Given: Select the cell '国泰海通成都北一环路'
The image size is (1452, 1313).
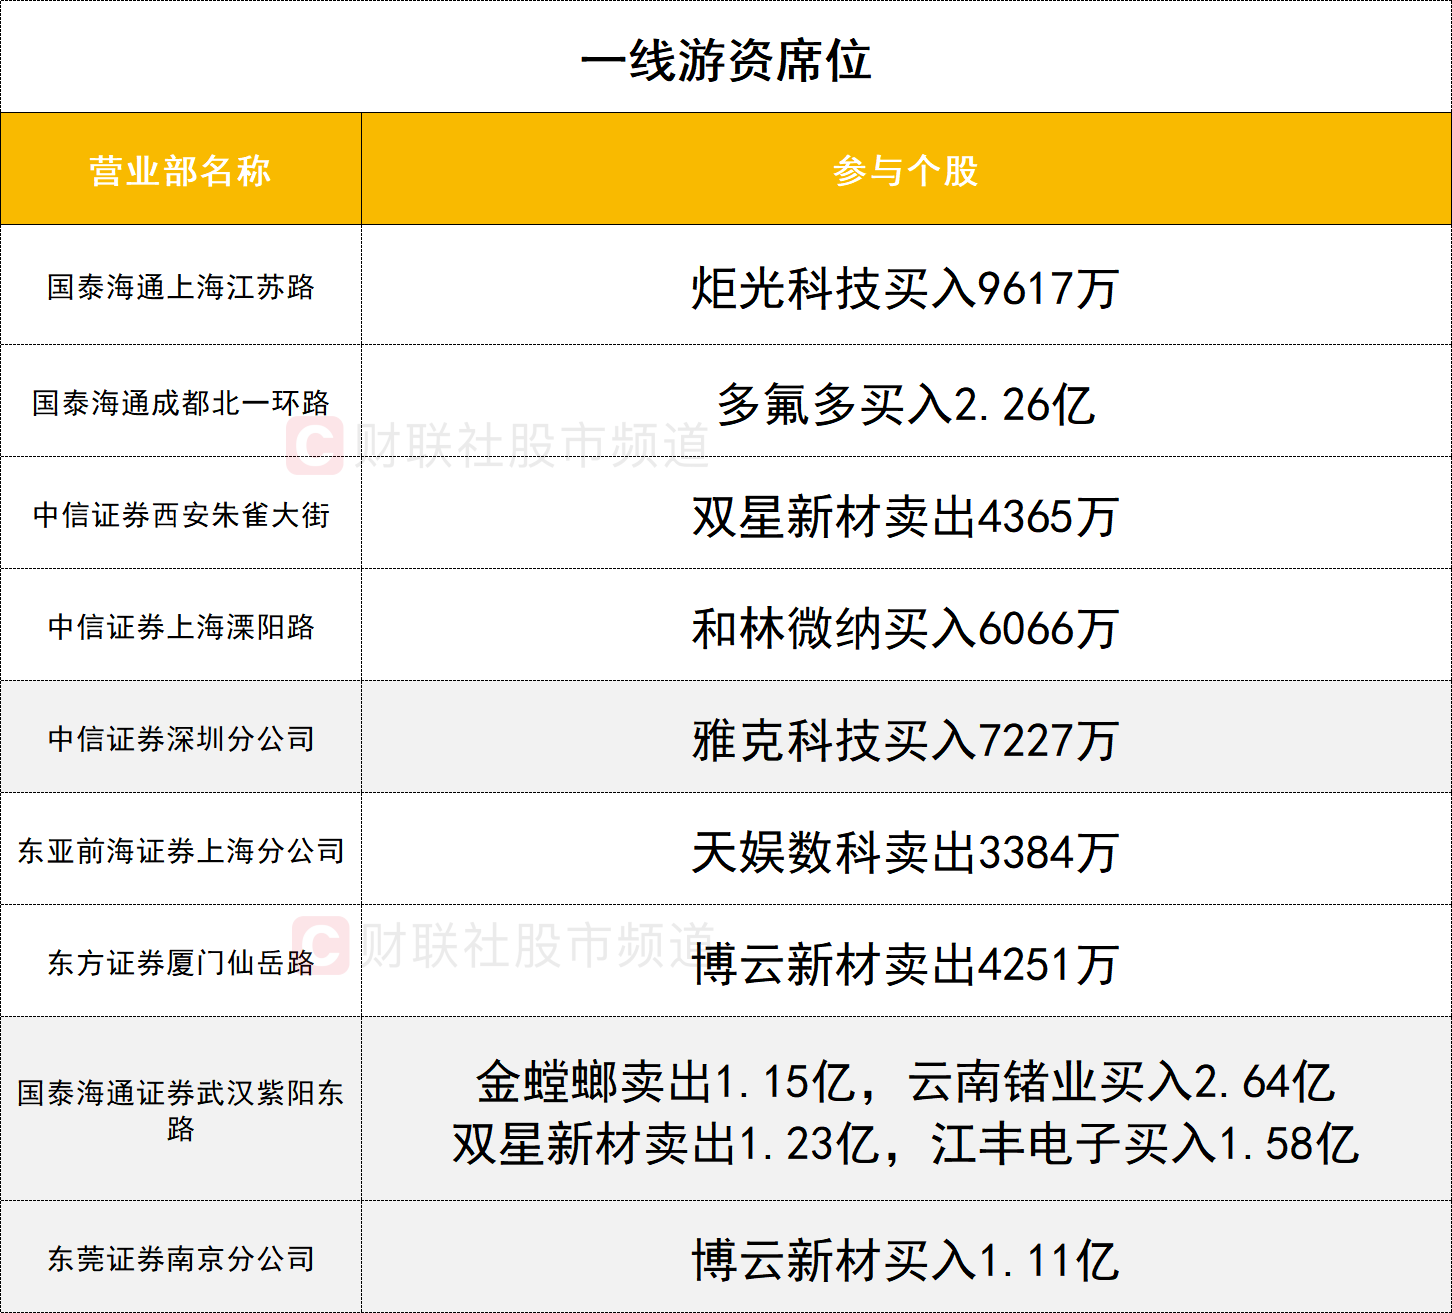Looking at the screenshot, I should click(181, 402).
